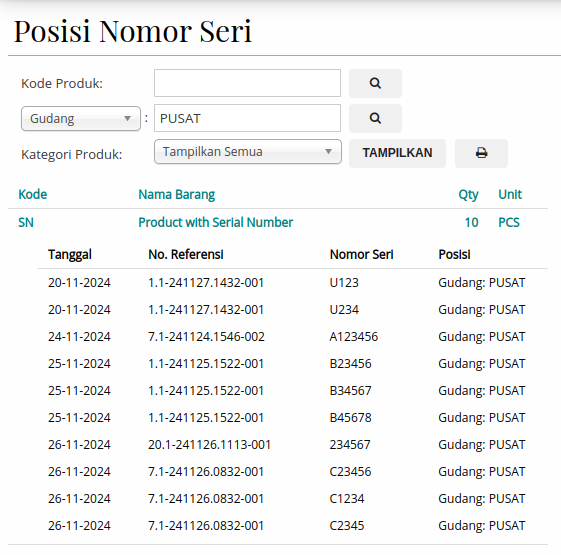The height and width of the screenshot is (555, 561).
Task: Click the Unit column header
Action: [x=510, y=194]
